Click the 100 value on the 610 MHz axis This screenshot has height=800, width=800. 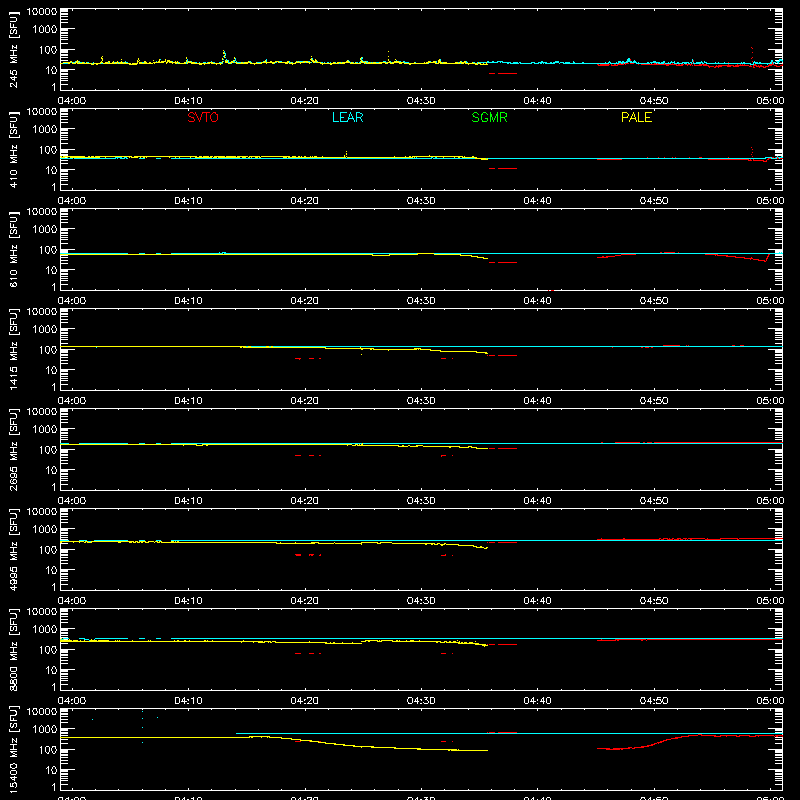pos(48,250)
